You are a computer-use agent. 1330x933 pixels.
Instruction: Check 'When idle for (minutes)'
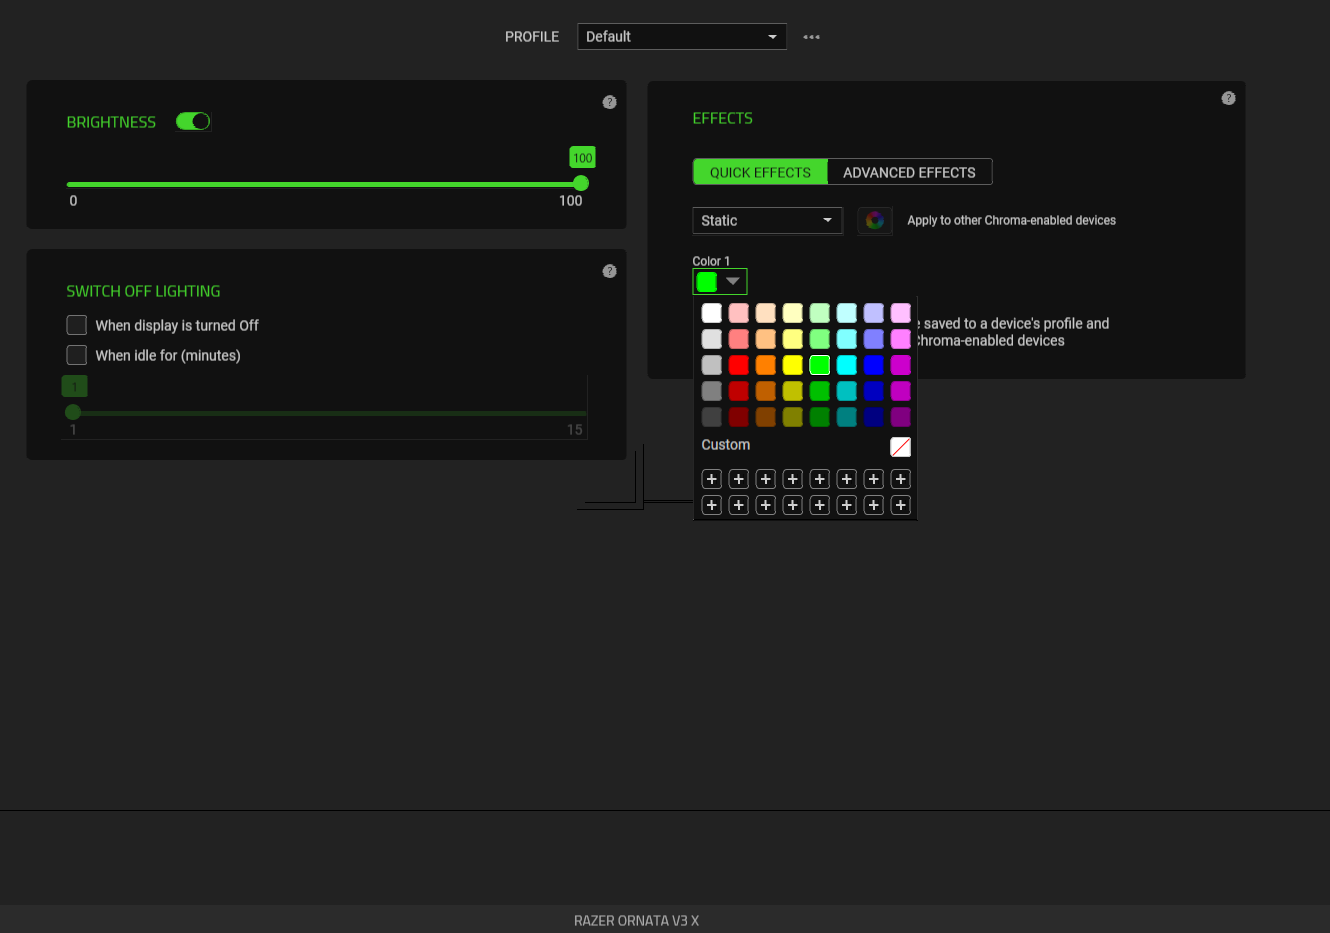click(x=77, y=355)
